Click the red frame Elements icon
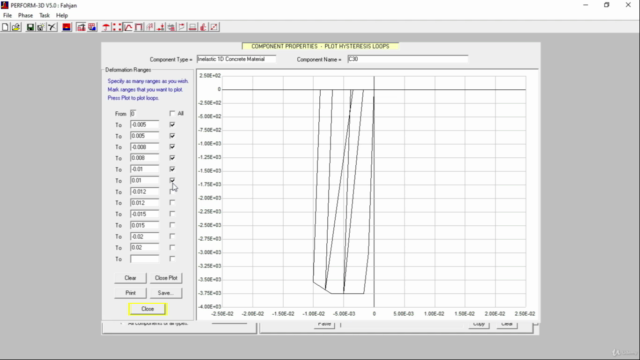 (x=139, y=27)
